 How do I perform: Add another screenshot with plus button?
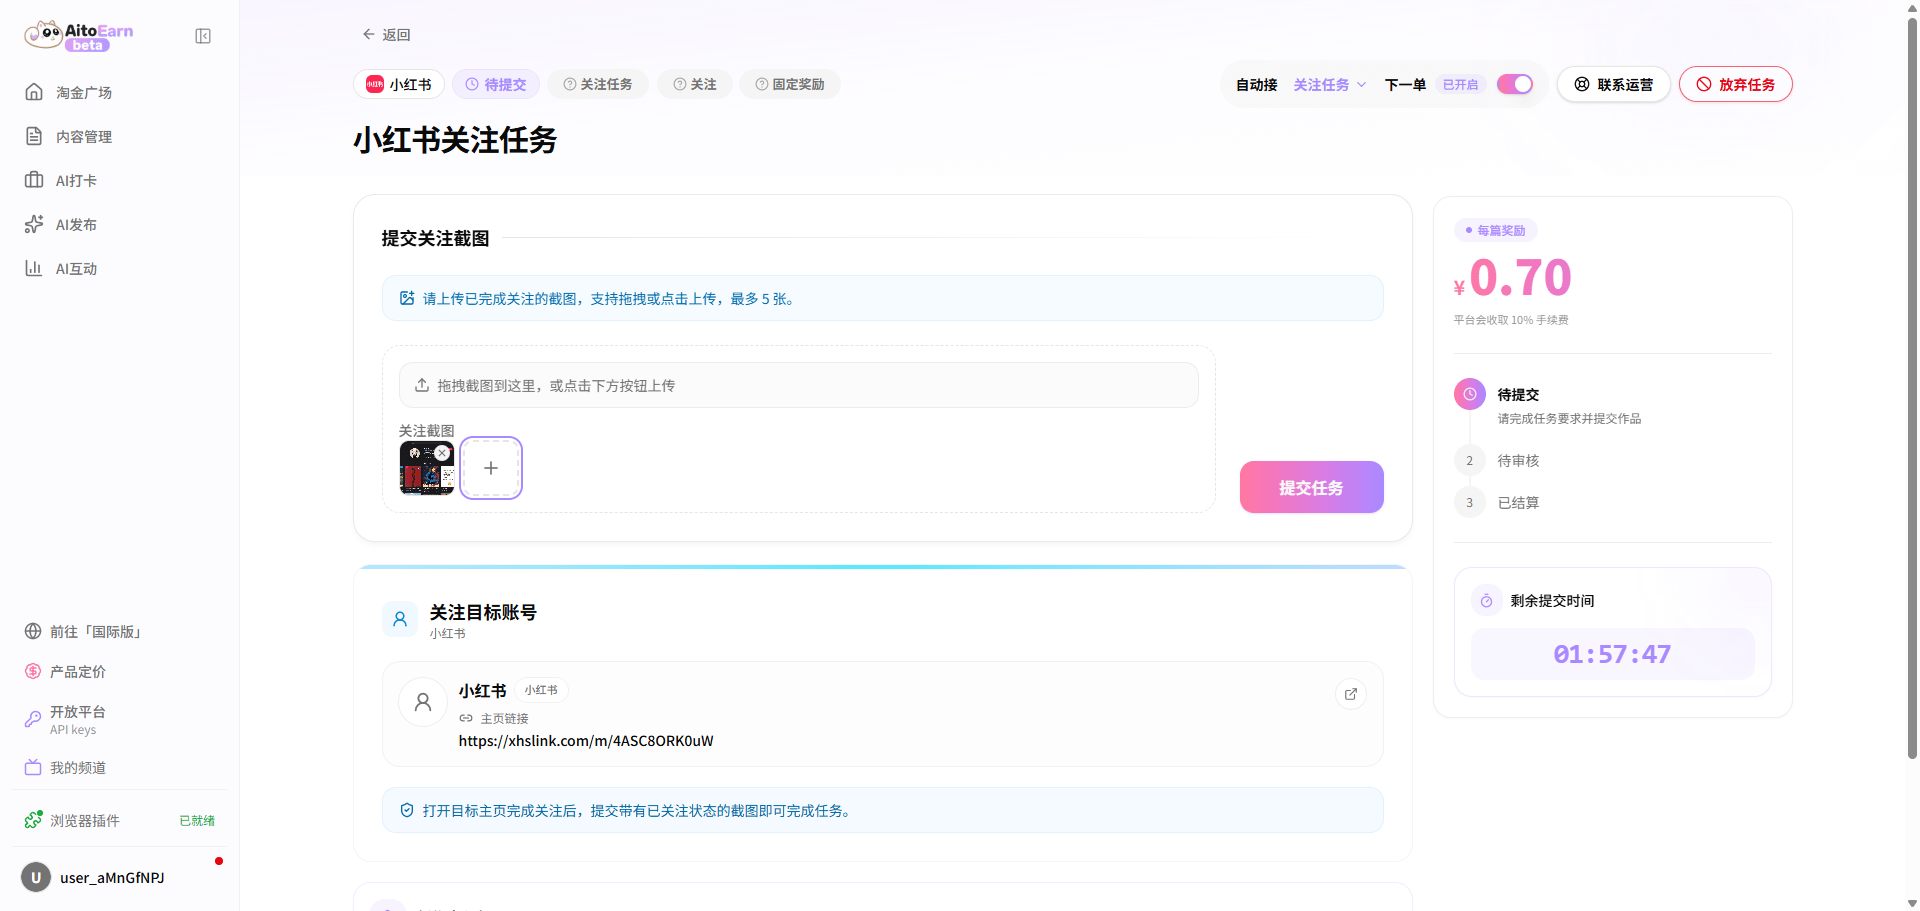pos(491,468)
